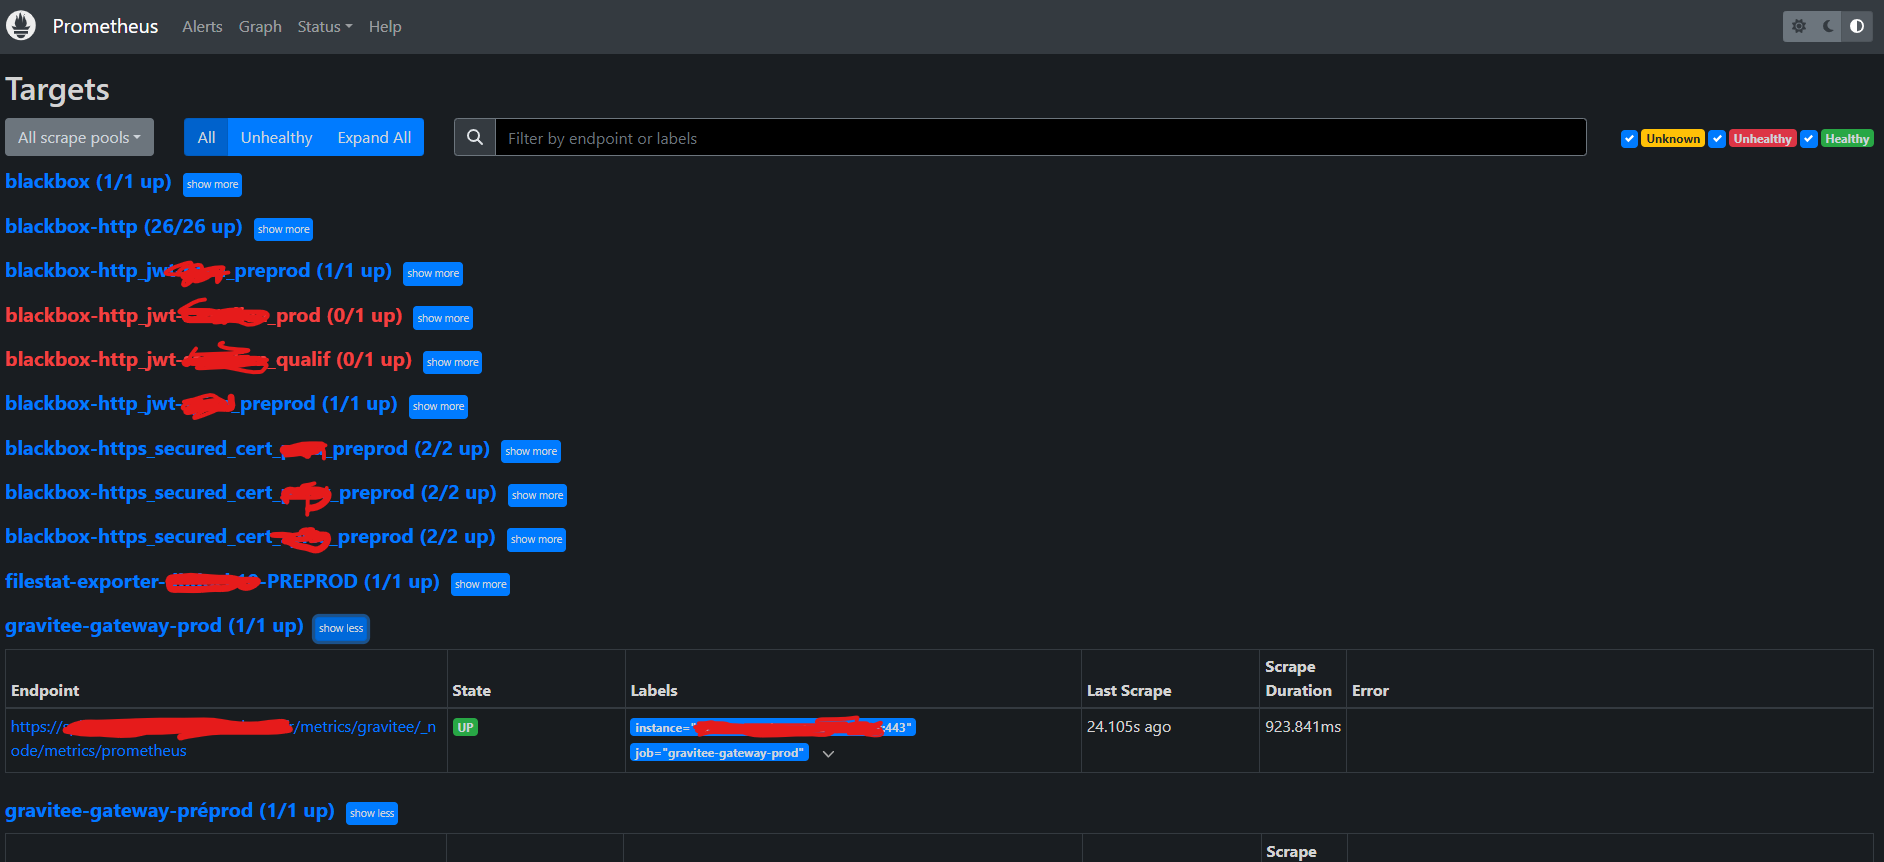
Task: Expand labels chevron in gravitee-gateway-prod row
Action: 828,754
